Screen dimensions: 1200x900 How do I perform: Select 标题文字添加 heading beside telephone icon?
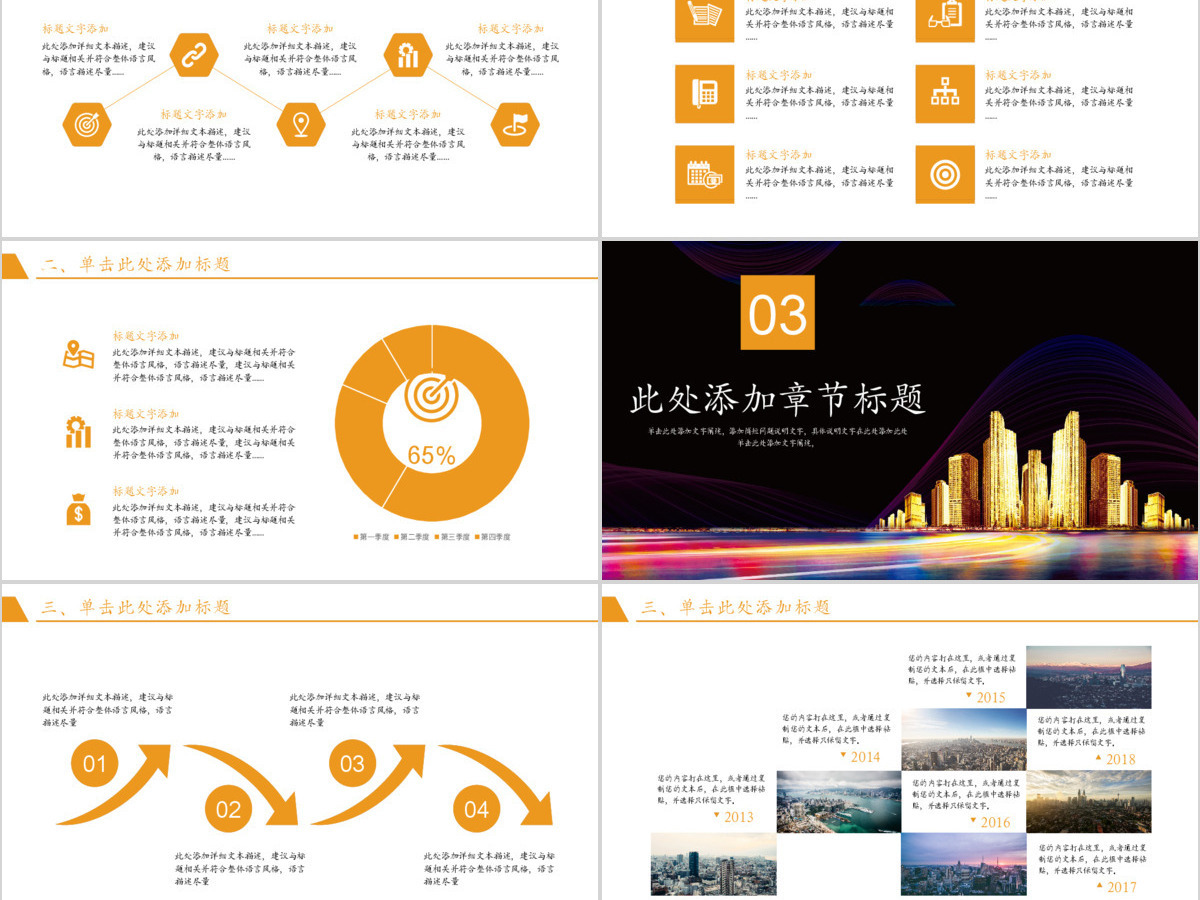pos(779,75)
